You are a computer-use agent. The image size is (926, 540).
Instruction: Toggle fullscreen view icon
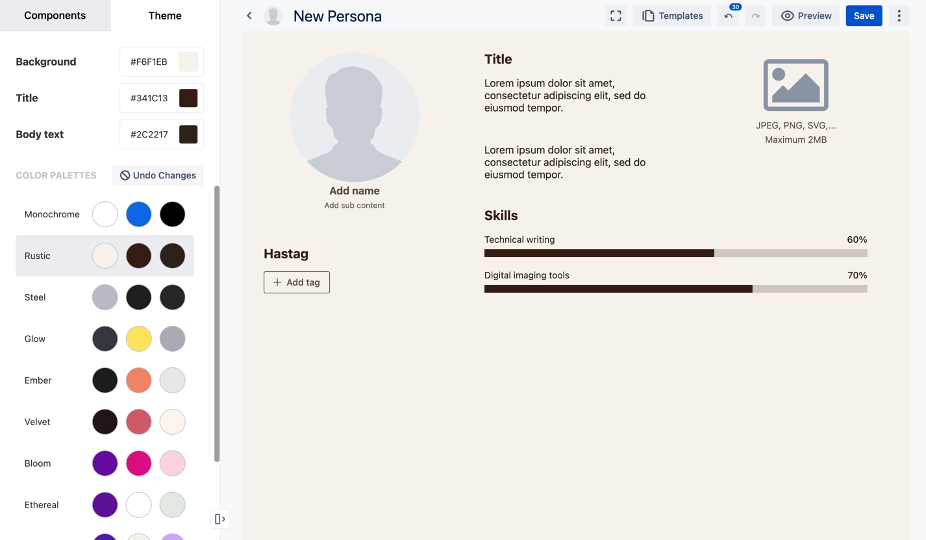pos(616,16)
